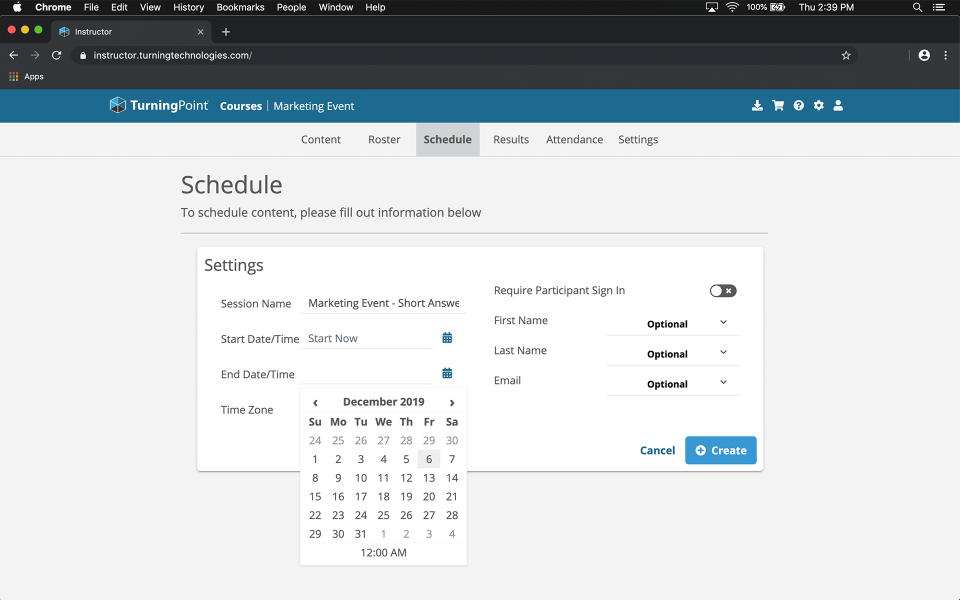Open the Attendance tab
Viewport: 960px width, 600px height.
pos(574,139)
